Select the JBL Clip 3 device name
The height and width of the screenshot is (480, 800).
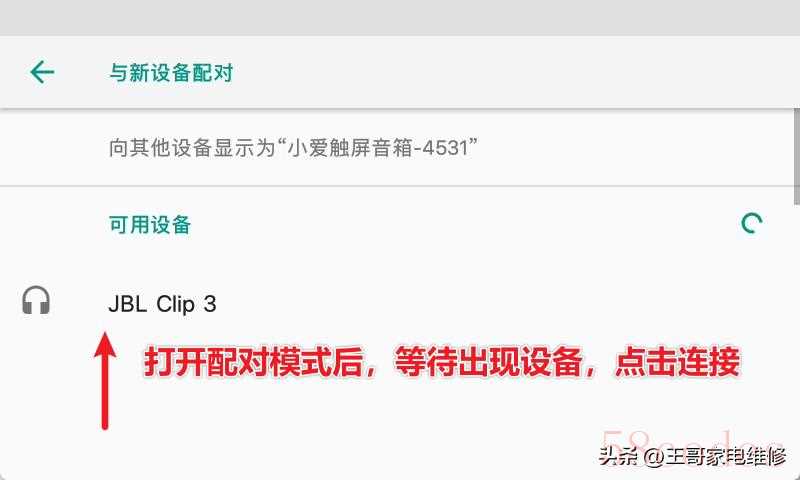coord(162,304)
